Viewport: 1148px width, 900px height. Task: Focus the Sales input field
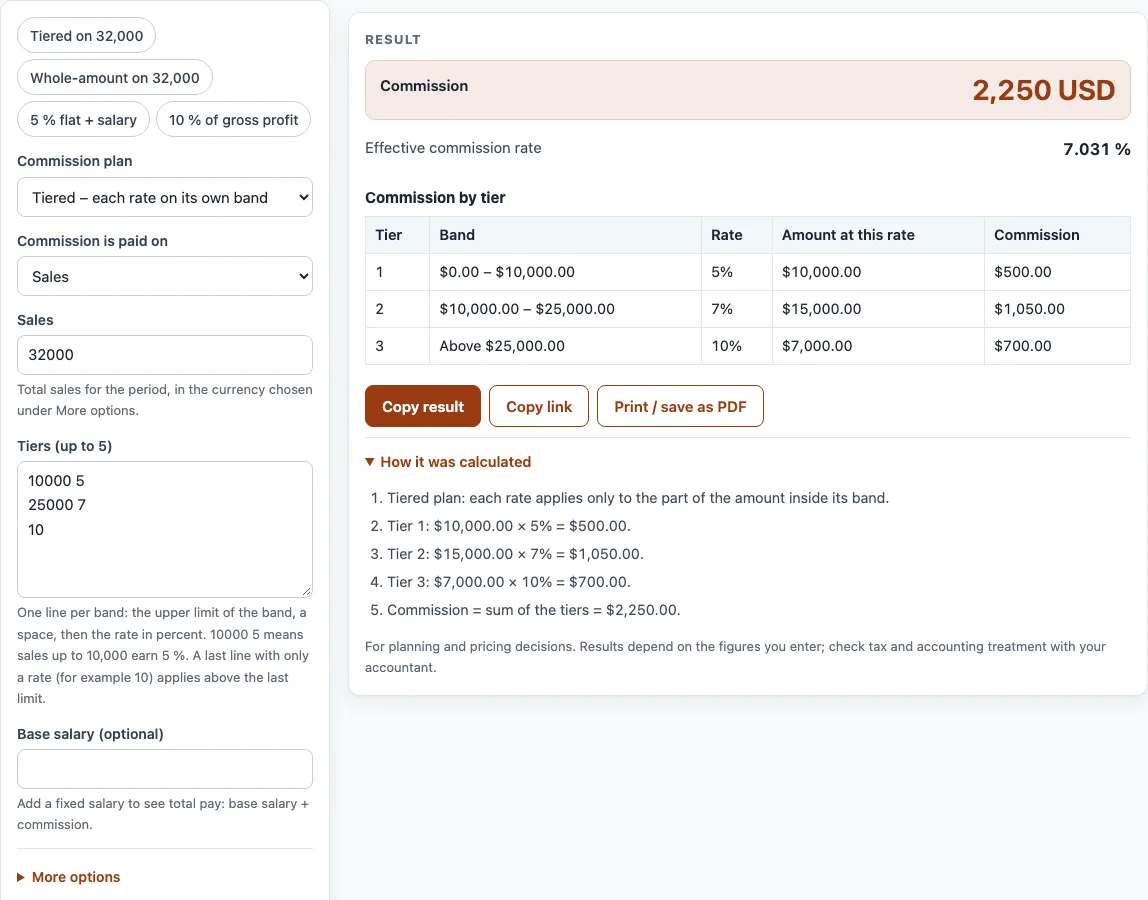tap(165, 355)
